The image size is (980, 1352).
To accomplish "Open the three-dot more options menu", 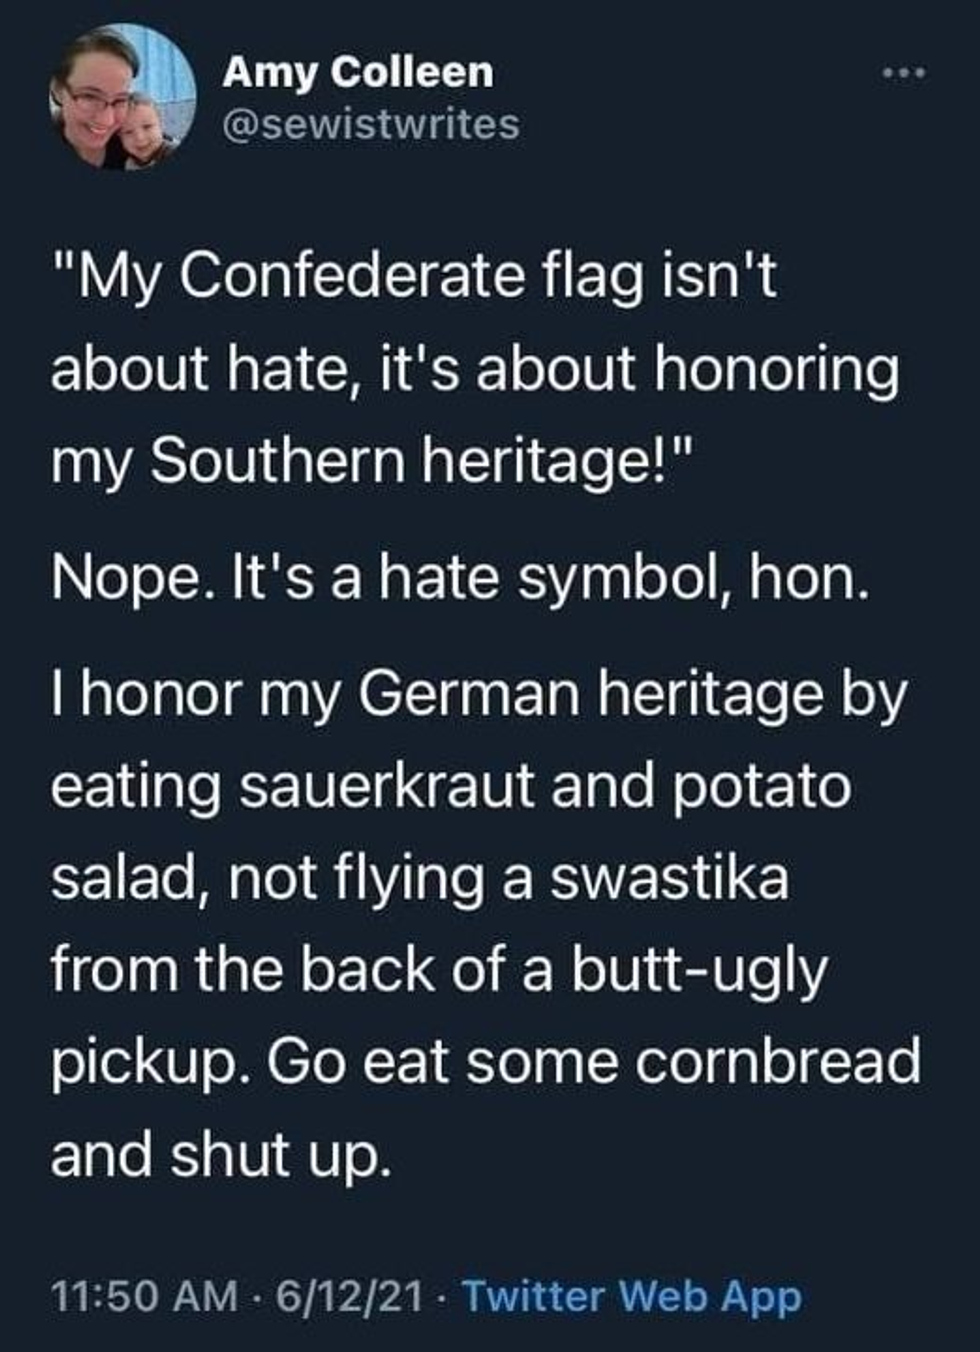I will (904, 73).
